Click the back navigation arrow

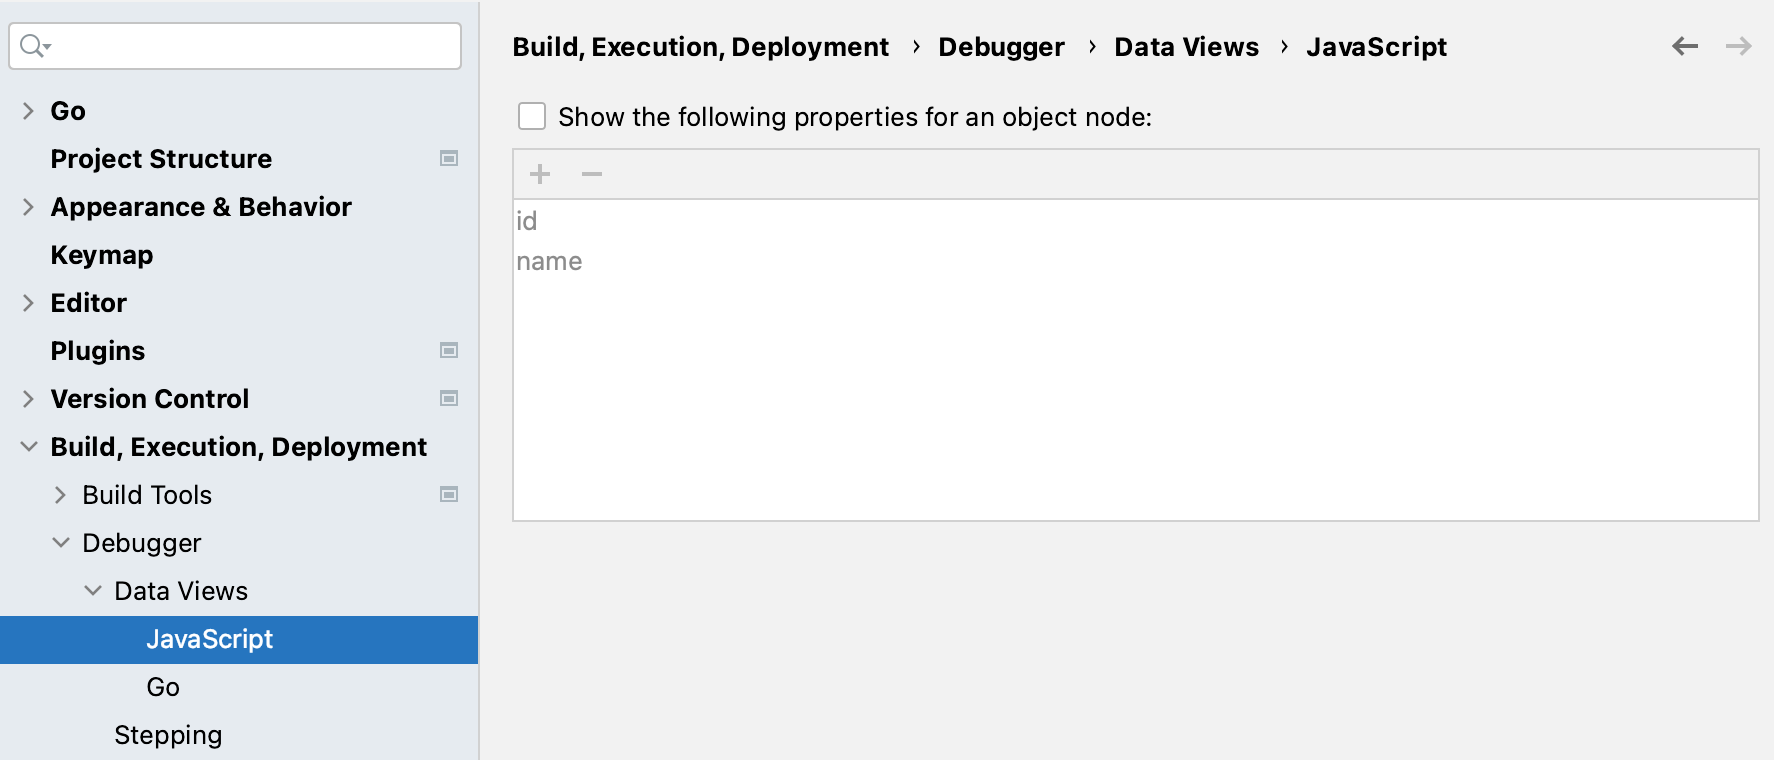(1685, 46)
